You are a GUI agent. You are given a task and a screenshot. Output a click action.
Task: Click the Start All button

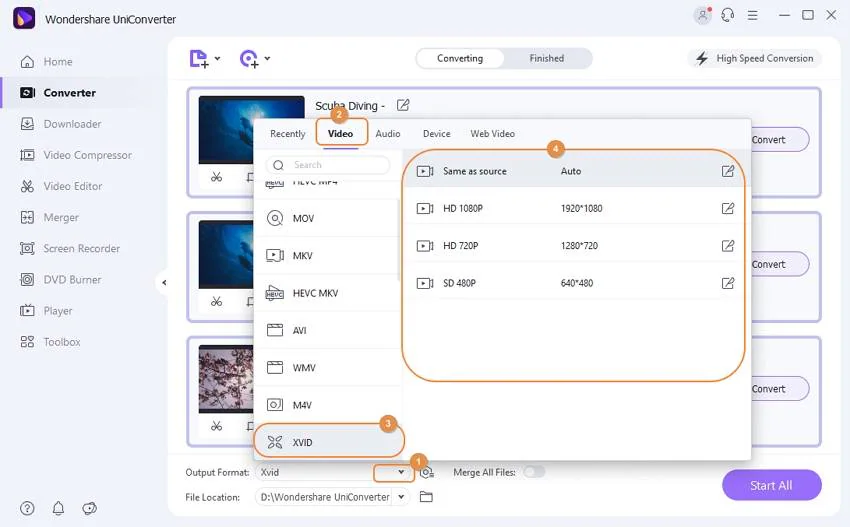pos(771,485)
